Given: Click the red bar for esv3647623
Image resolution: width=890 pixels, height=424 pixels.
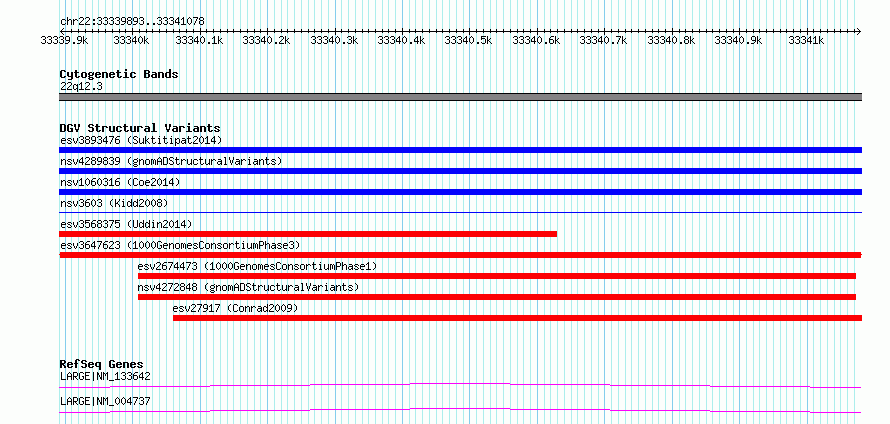Looking at the screenshot, I should pos(460,255).
